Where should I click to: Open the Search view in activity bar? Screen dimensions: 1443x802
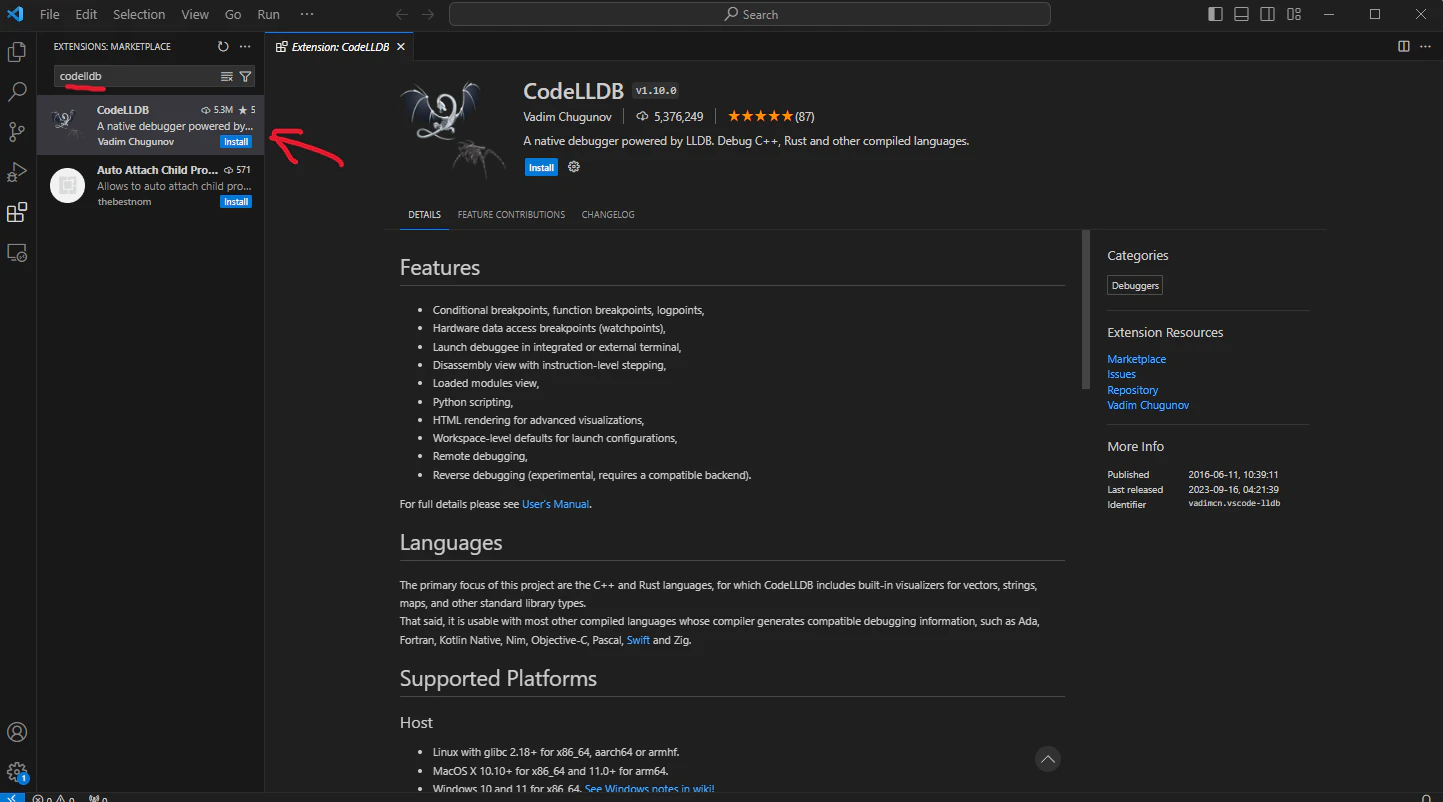[x=17, y=92]
